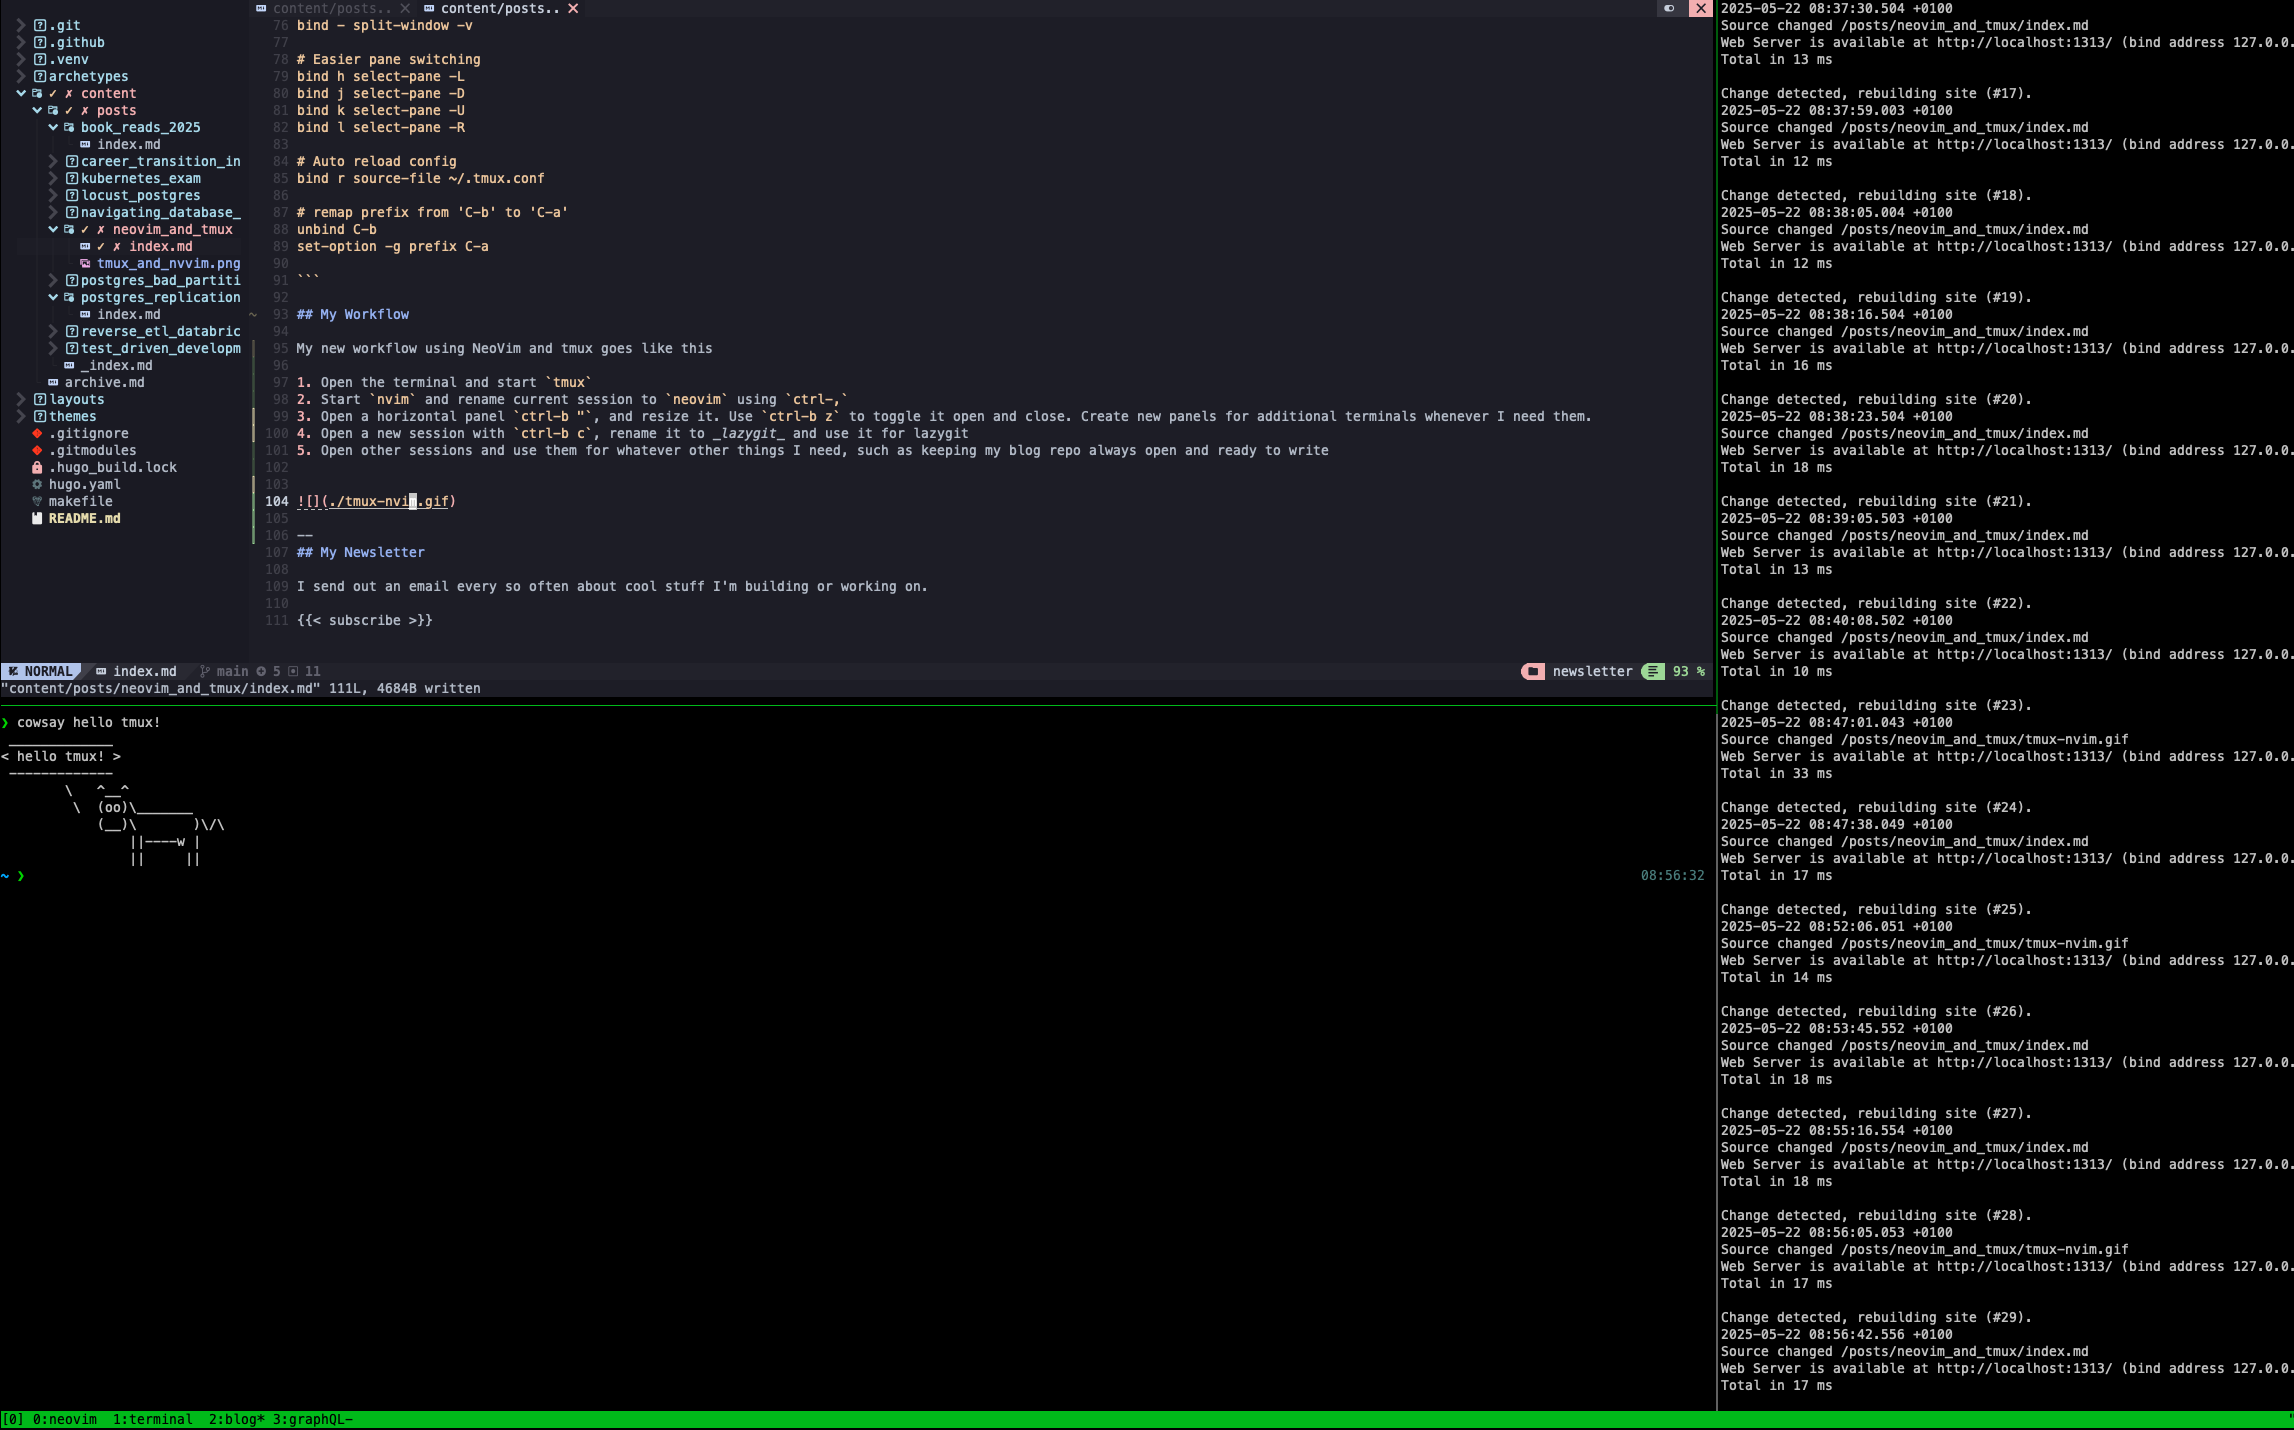Open archive.md in the file tree
Image resolution: width=2294 pixels, height=1430 pixels.
pos(104,383)
